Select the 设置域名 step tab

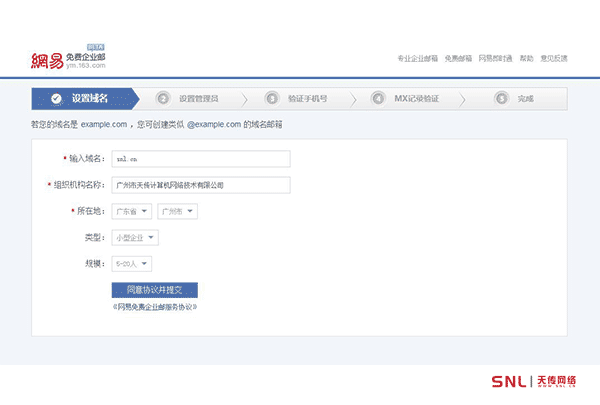[85, 99]
